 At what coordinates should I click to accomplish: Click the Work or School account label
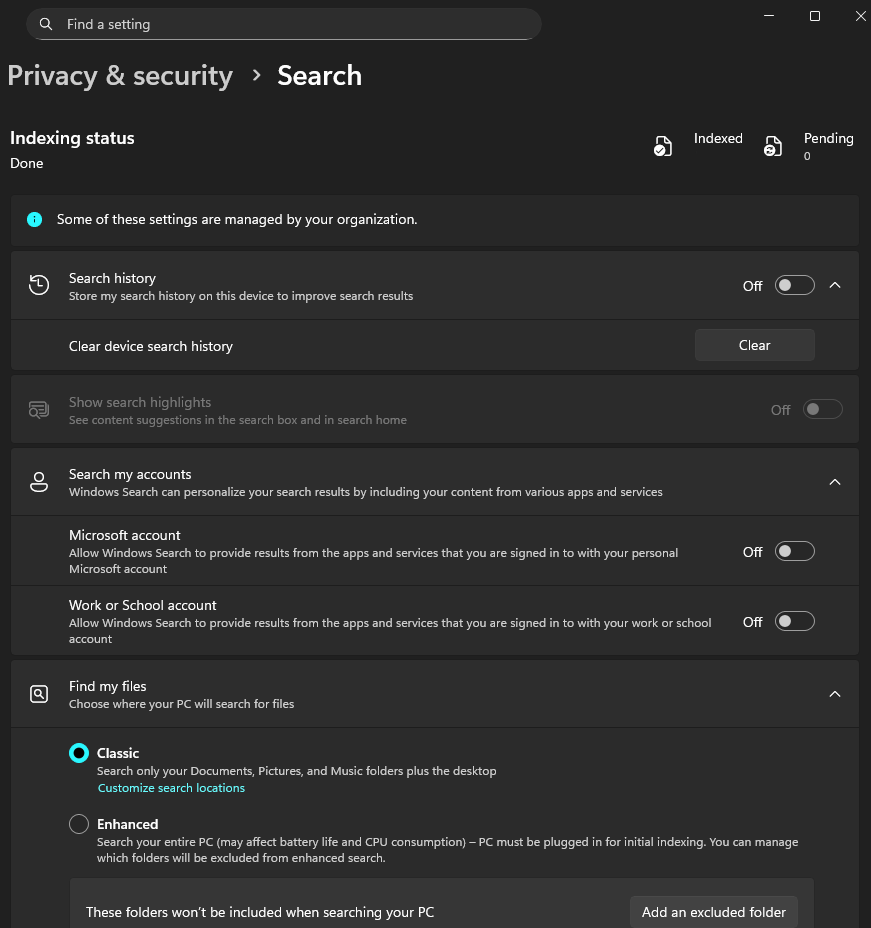click(143, 605)
